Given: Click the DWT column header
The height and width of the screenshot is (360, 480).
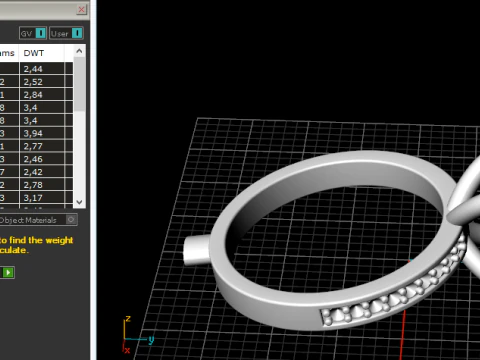Looking at the screenshot, I should pyautogui.click(x=42, y=53).
